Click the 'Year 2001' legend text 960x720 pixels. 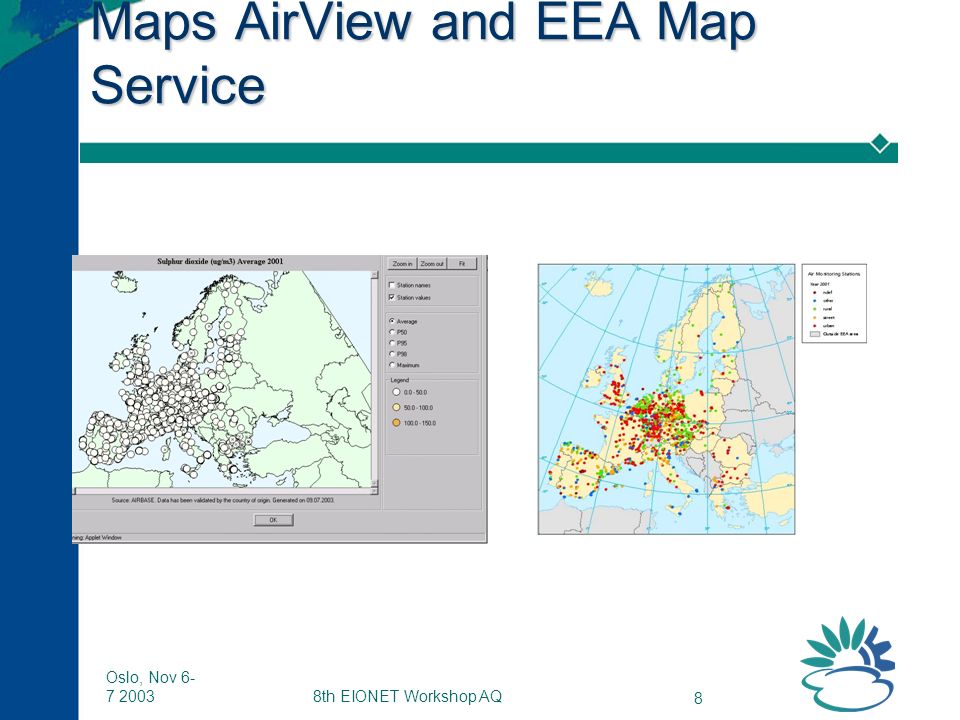click(820, 284)
